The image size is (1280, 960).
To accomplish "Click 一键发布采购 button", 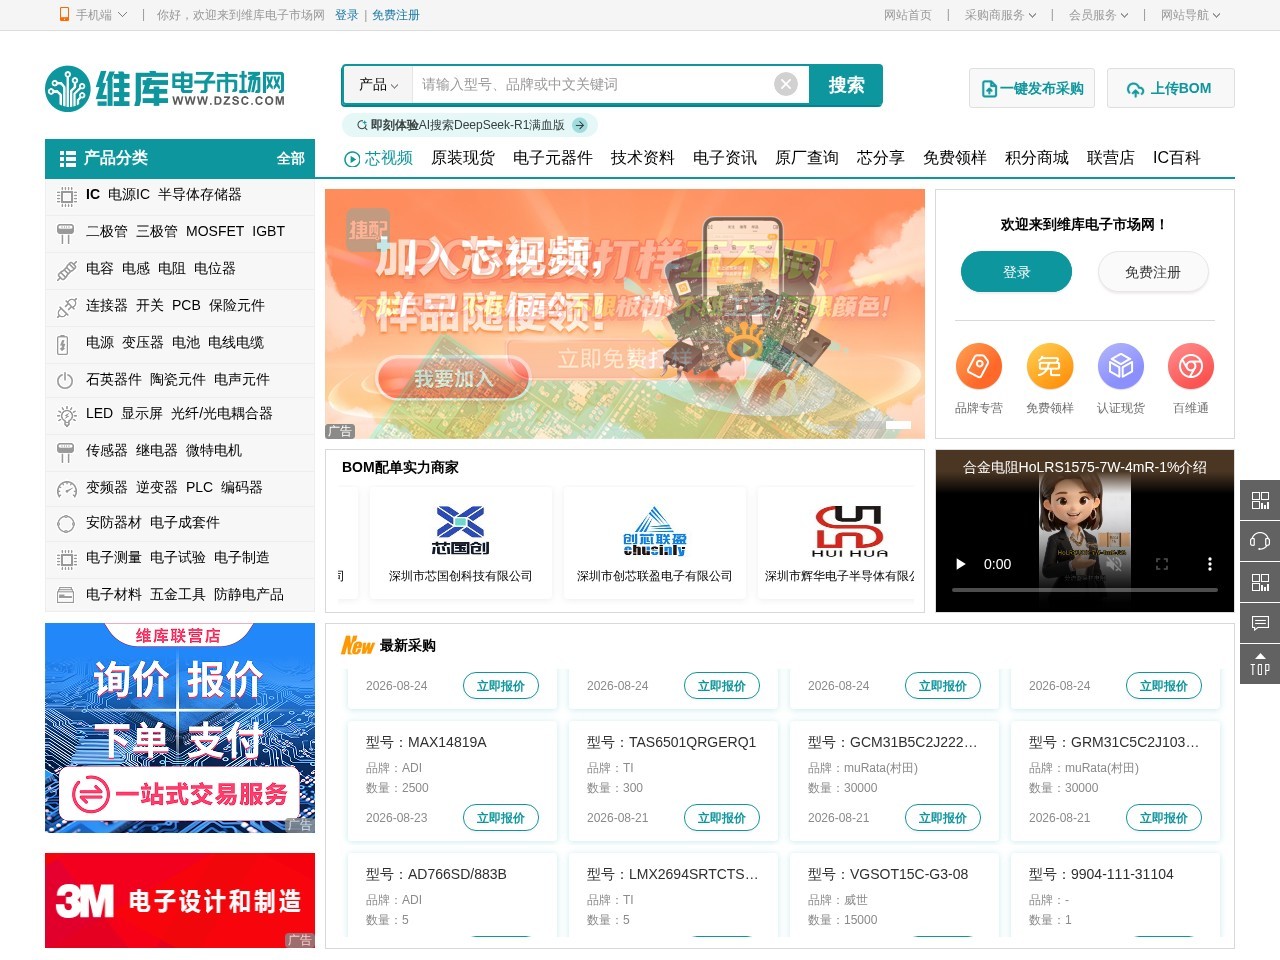I will tap(1032, 88).
